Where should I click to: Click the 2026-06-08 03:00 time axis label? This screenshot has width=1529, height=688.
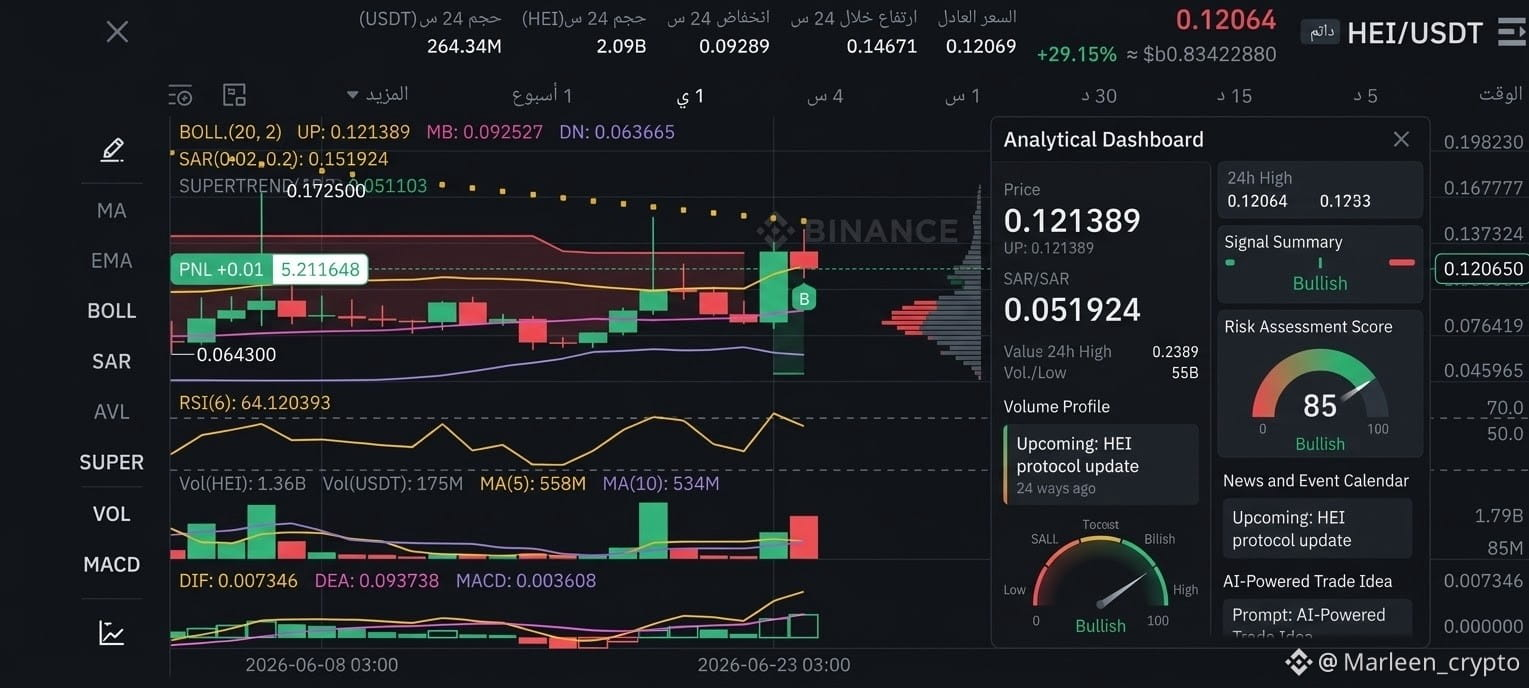[321, 665]
